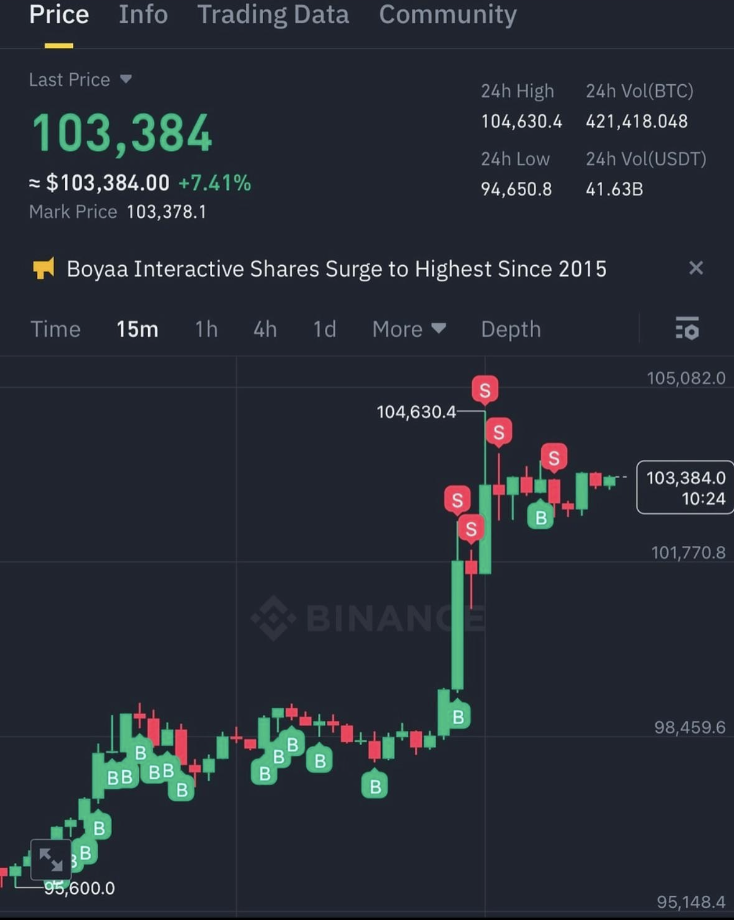Image resolution: width=734 pixels, height=920 pixels.
Task: Open the Boyaa Interactive Shares news headline
Action: 336,269
